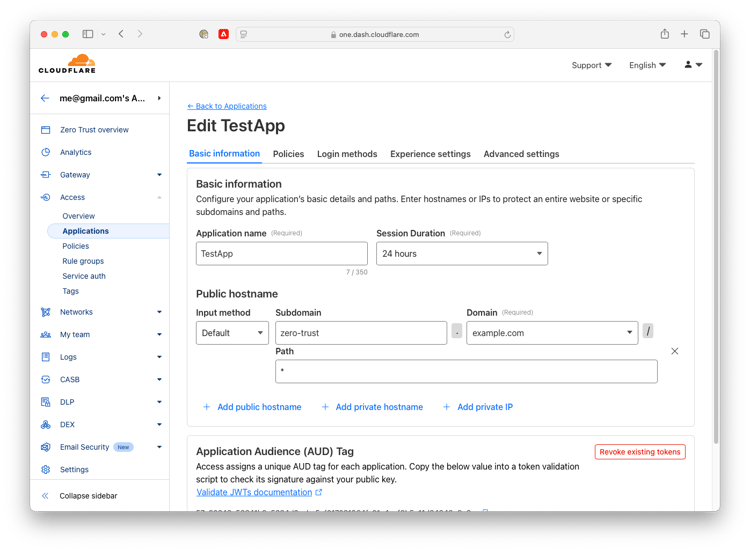Screen dimensions: 750x551
Task: Click the Safari share icon
Action: [x=664, y=34]
